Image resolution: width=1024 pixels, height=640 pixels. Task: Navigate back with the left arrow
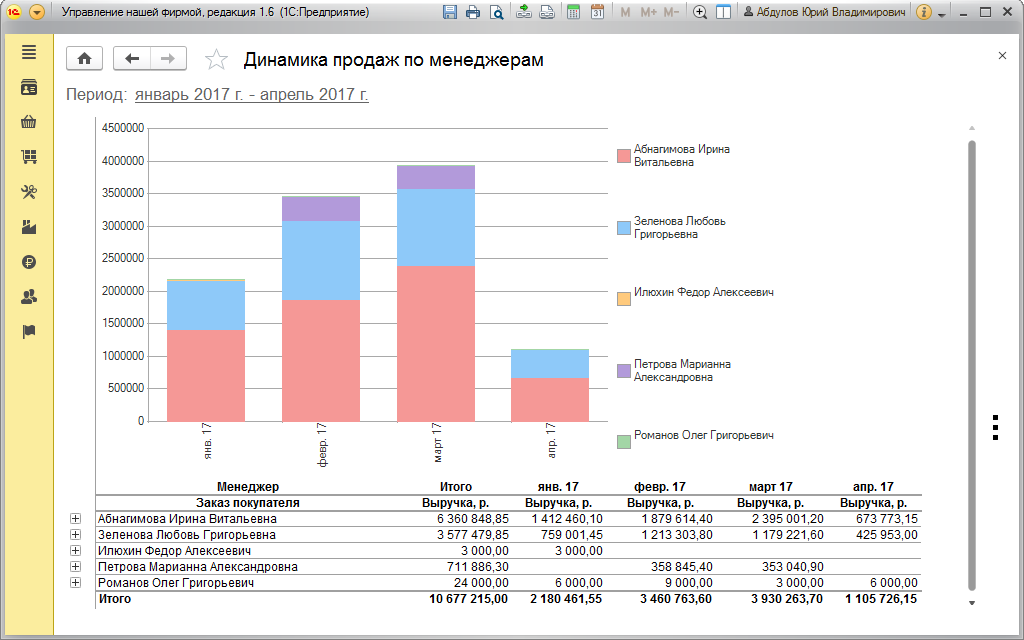132,59
